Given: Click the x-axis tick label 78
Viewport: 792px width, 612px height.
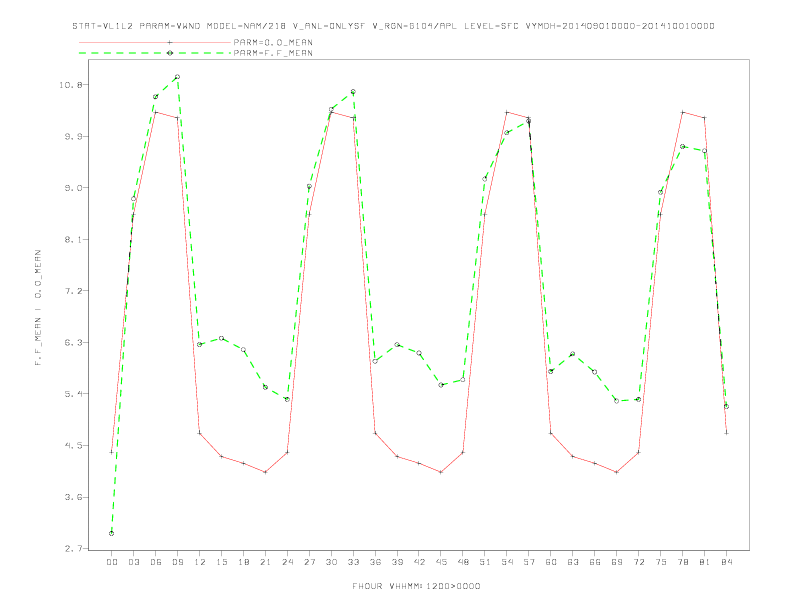Looking at the screenshot, I should click(682, 562).
